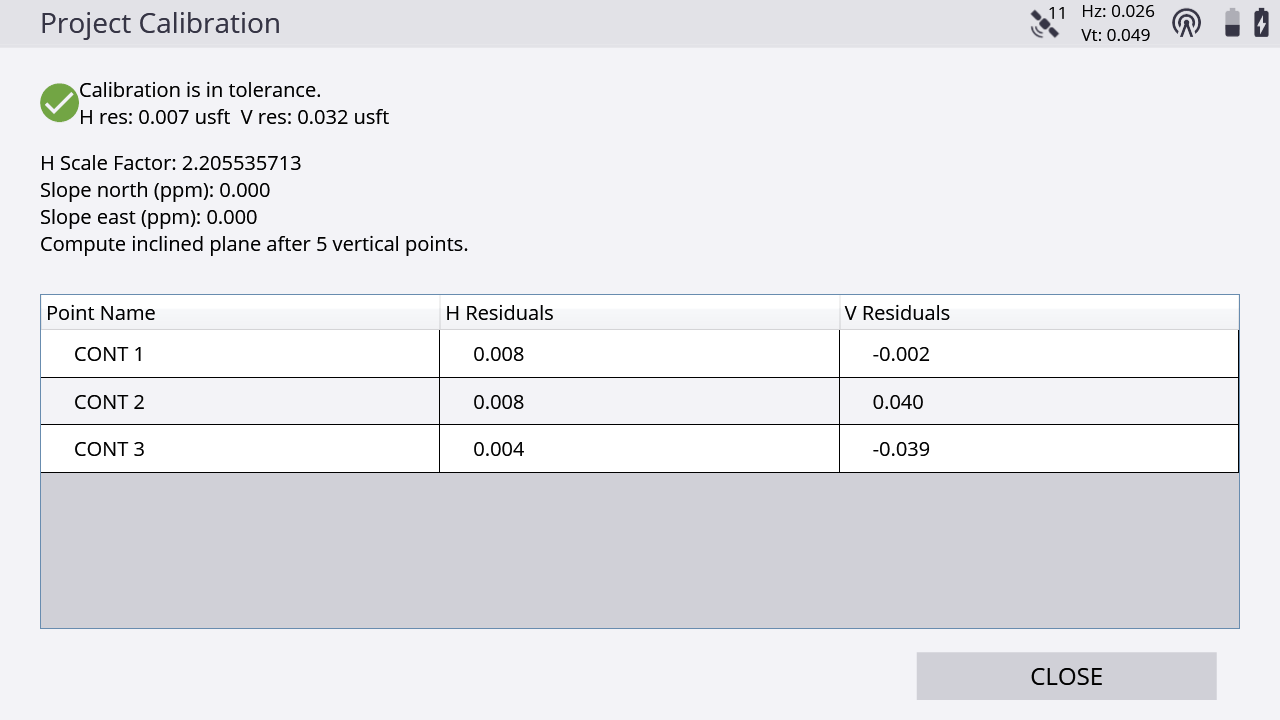Click the H Scale Factor text
Image resolution: width=1280 pixels, height=720 pixels.
[170, 163]
